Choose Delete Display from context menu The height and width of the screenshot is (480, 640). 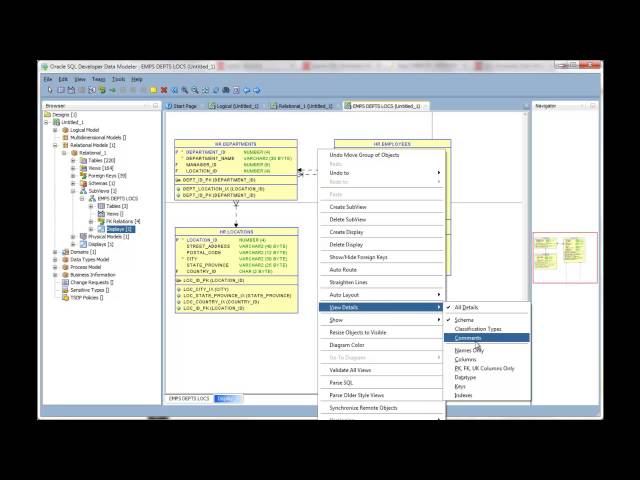[382, 244]
